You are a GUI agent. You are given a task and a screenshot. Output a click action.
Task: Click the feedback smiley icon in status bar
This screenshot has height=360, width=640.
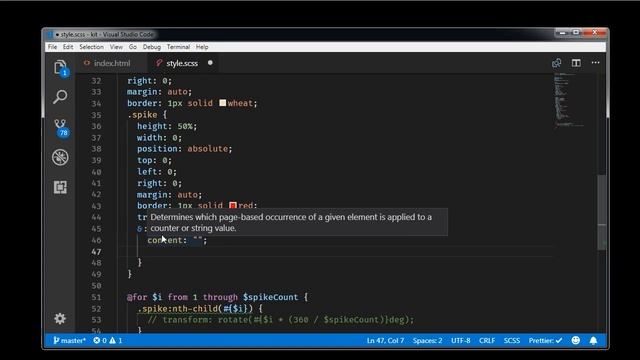coord(576,340)
